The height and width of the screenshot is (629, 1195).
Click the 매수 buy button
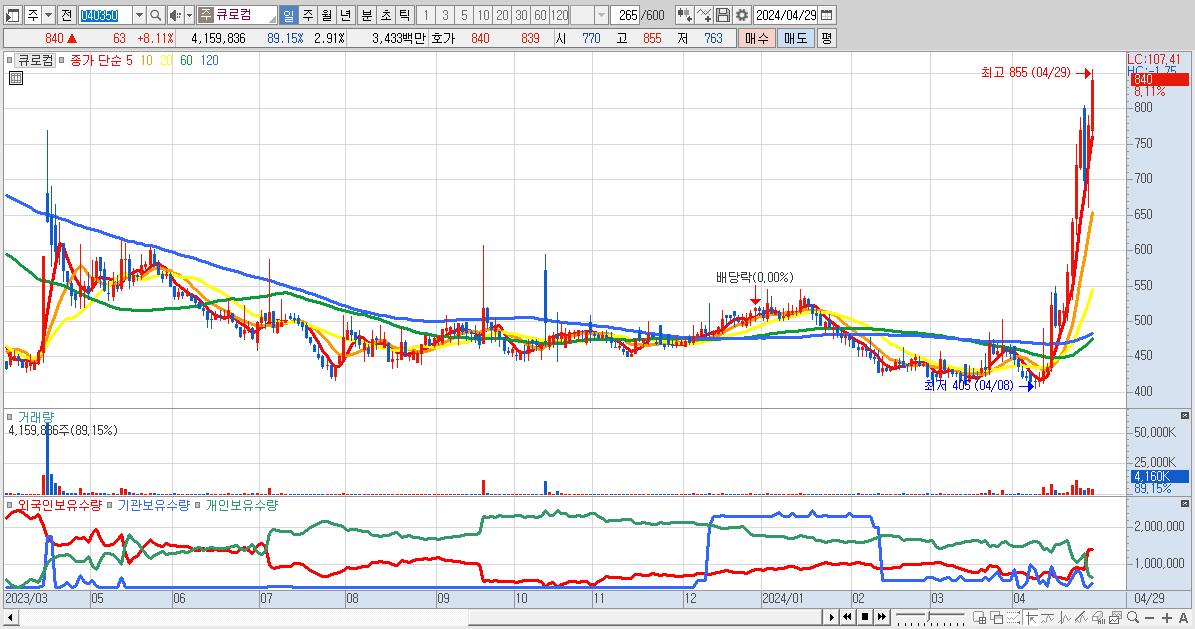click(x=757, y=38)
